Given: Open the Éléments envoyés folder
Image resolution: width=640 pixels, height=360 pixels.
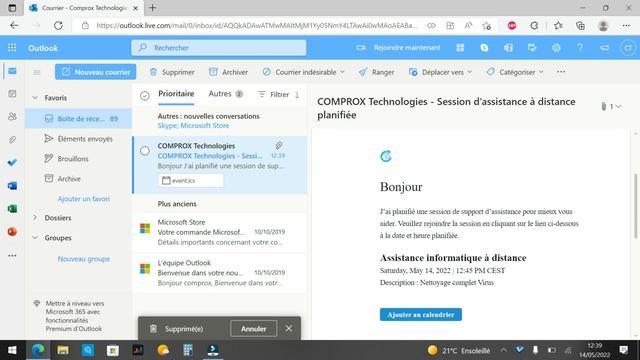Looking at the screenshot, I should tap(78, 139).
